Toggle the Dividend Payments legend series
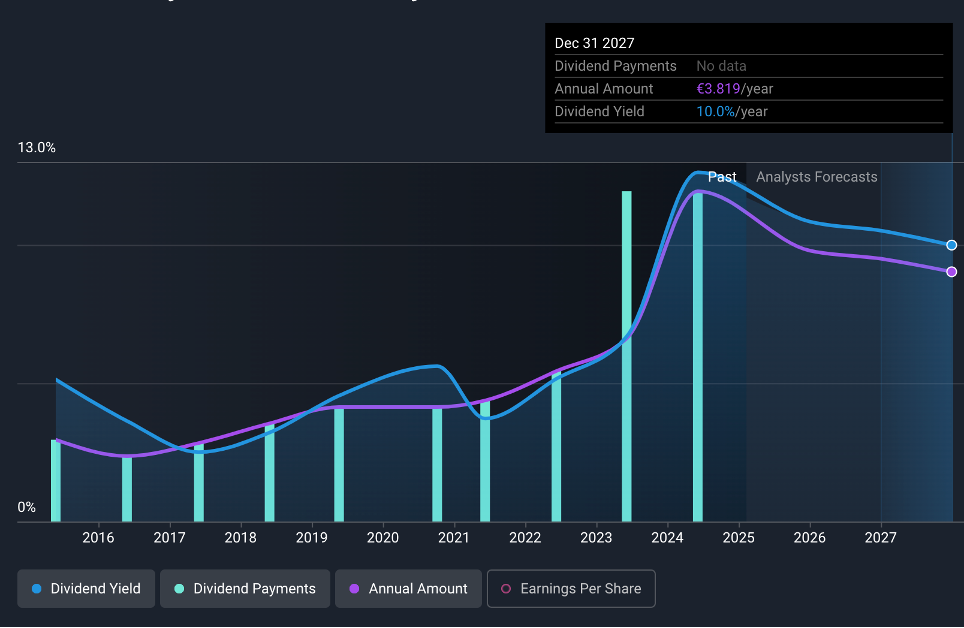The width and height of the screenshot is (964, 628). pos(245,589)
